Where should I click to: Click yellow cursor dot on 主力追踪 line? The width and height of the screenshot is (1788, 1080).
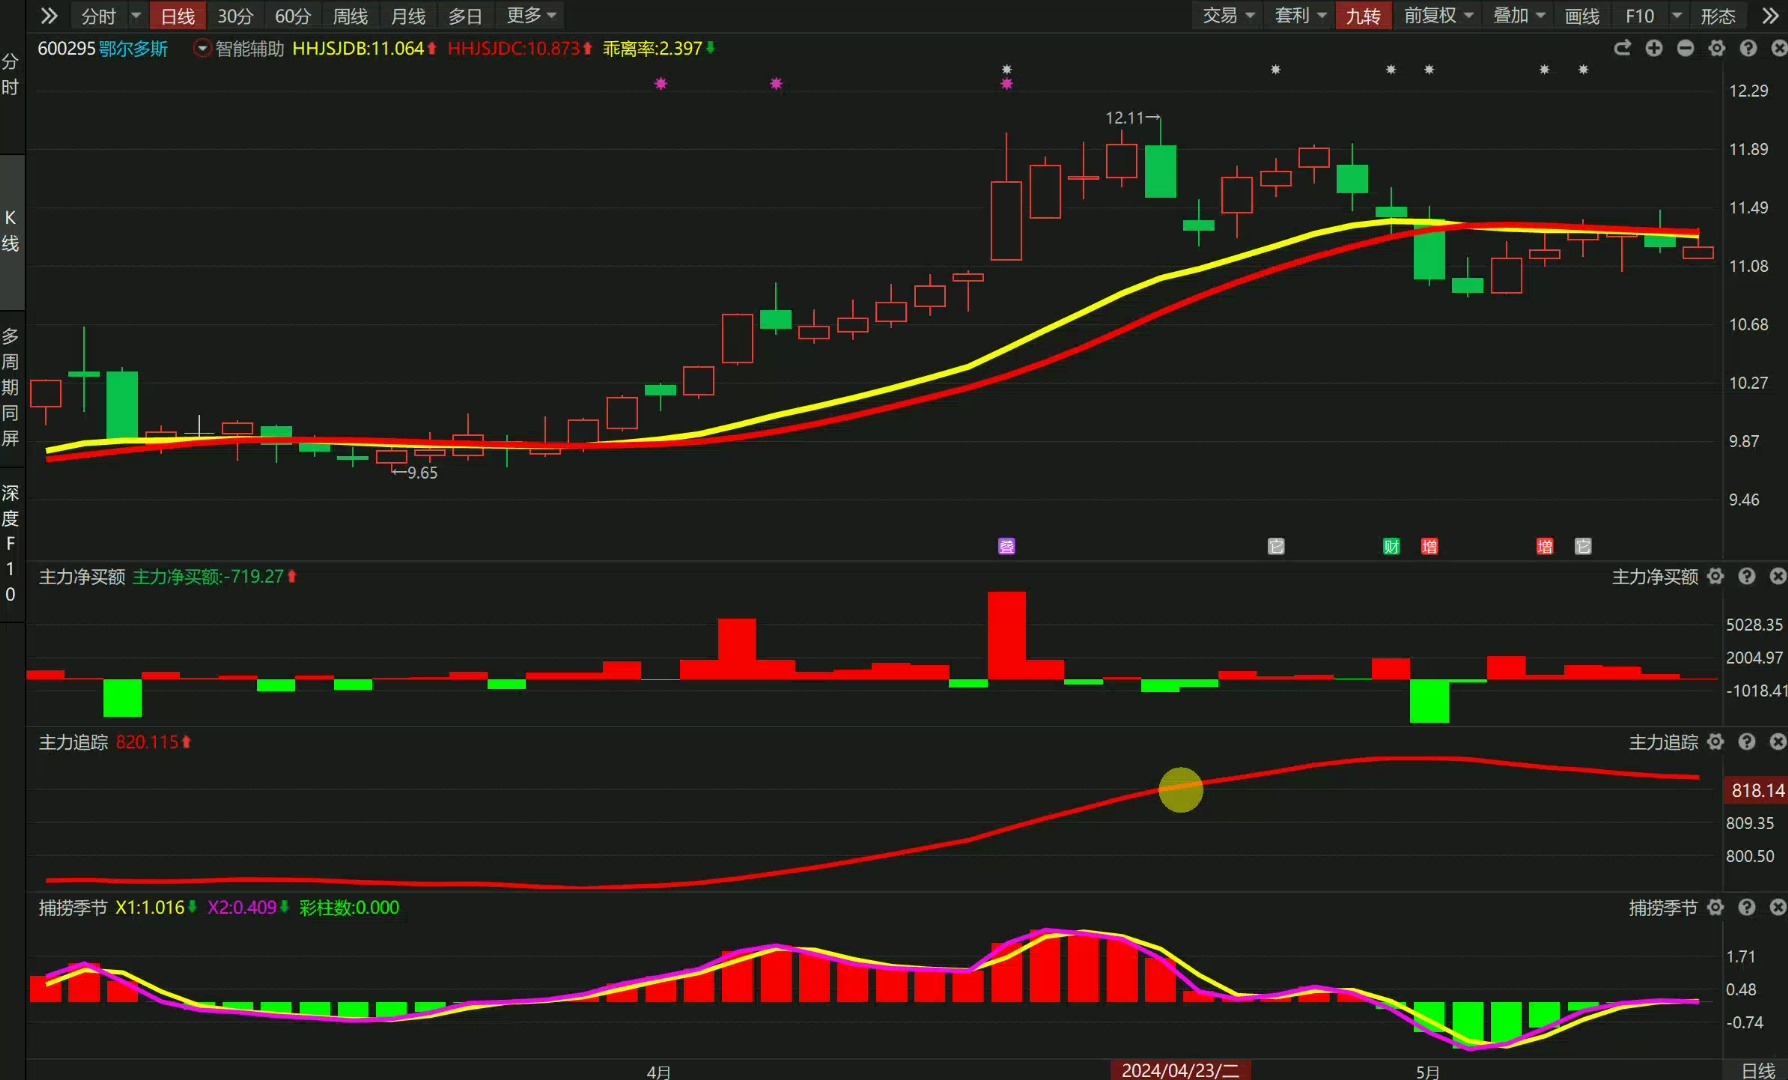[1181, 790]
